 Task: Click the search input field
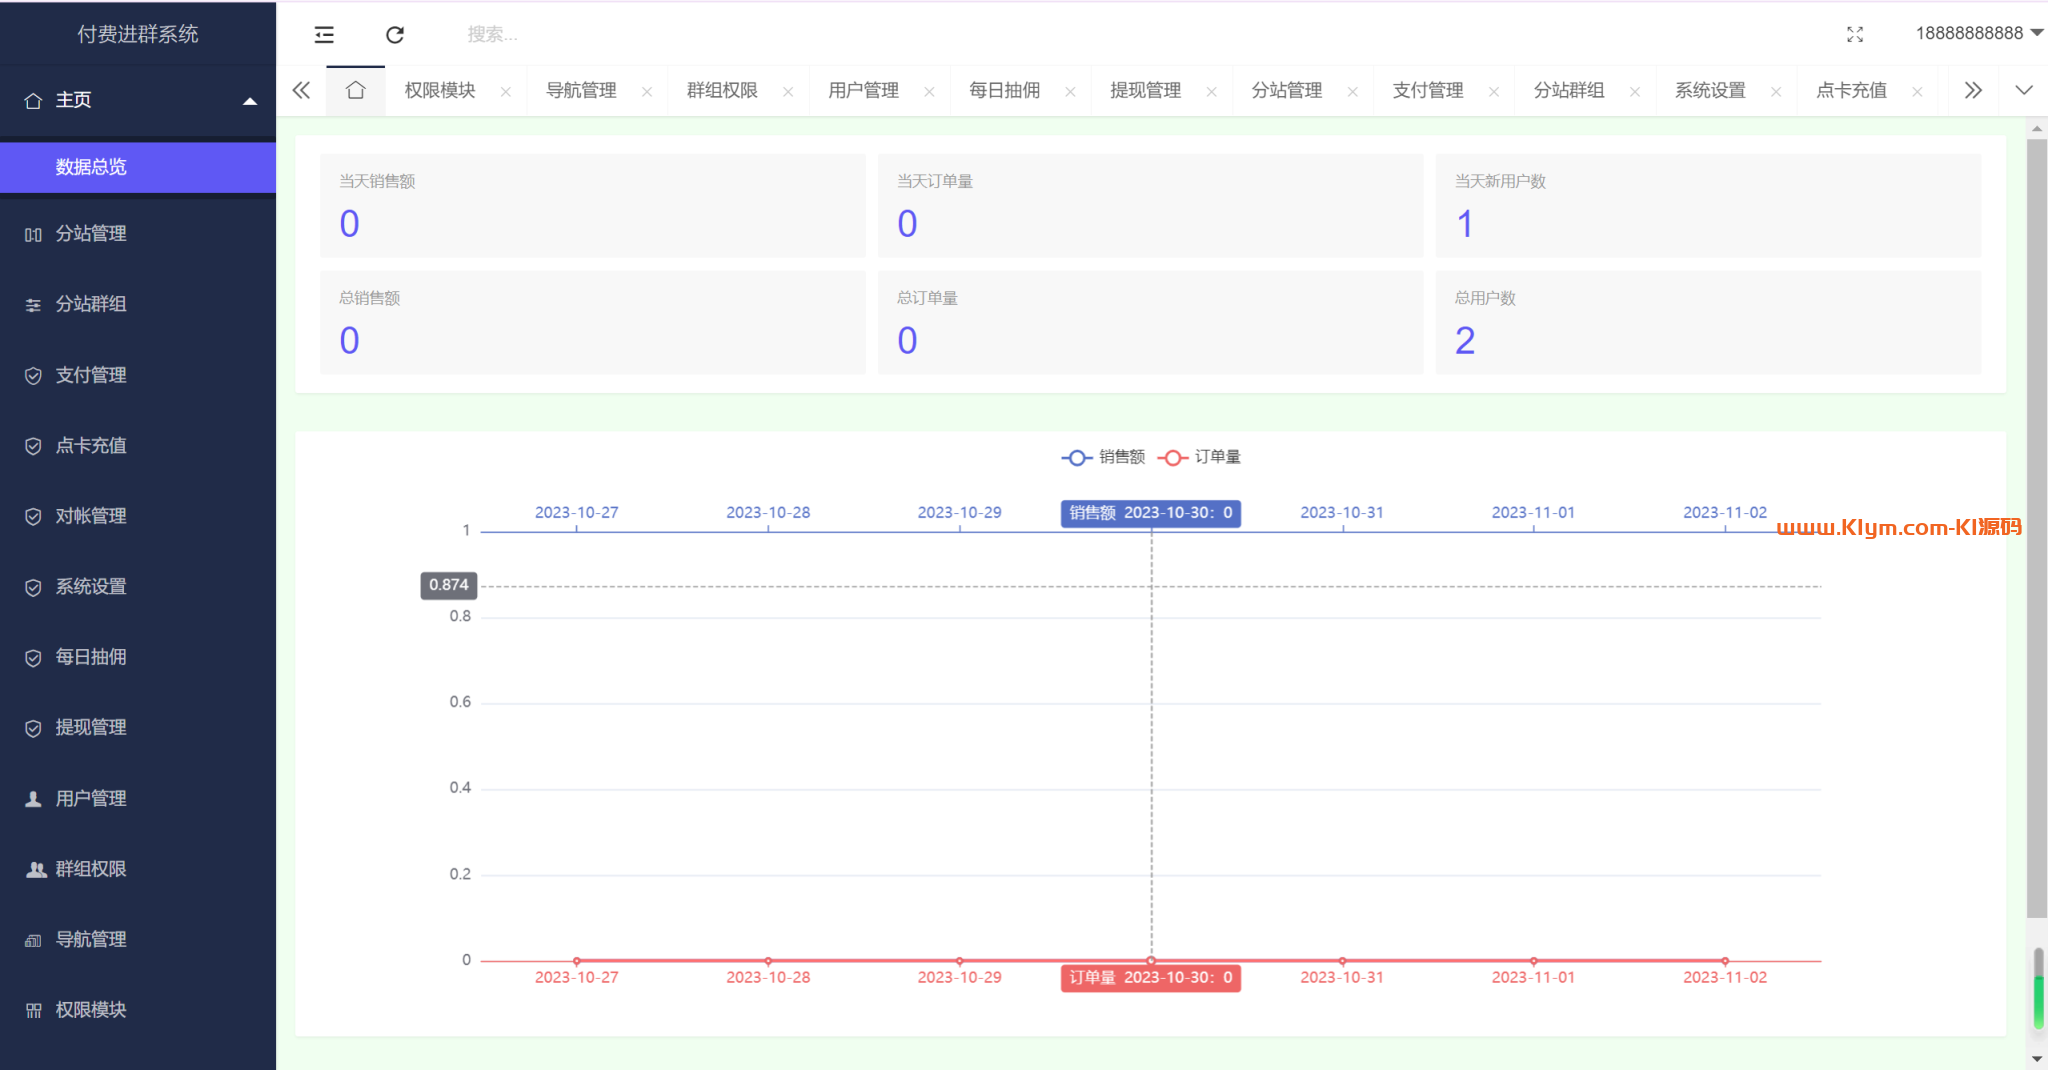tap(600, 35)
